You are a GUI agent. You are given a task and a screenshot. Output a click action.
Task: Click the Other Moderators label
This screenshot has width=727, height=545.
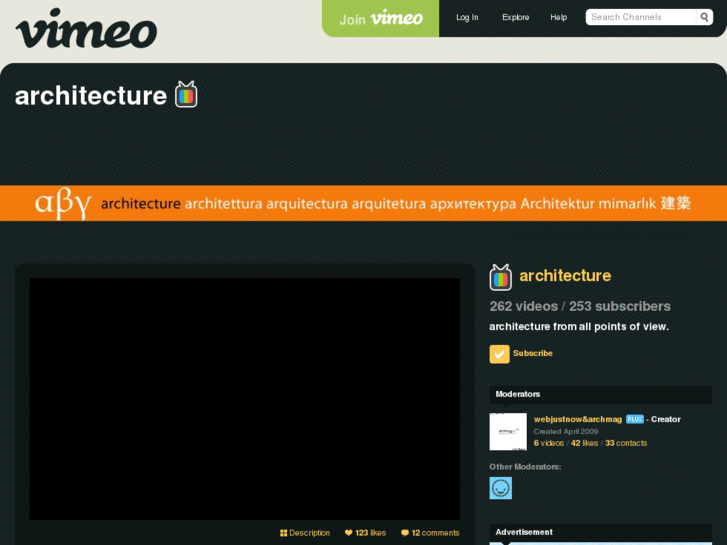[x=525, y=467]
